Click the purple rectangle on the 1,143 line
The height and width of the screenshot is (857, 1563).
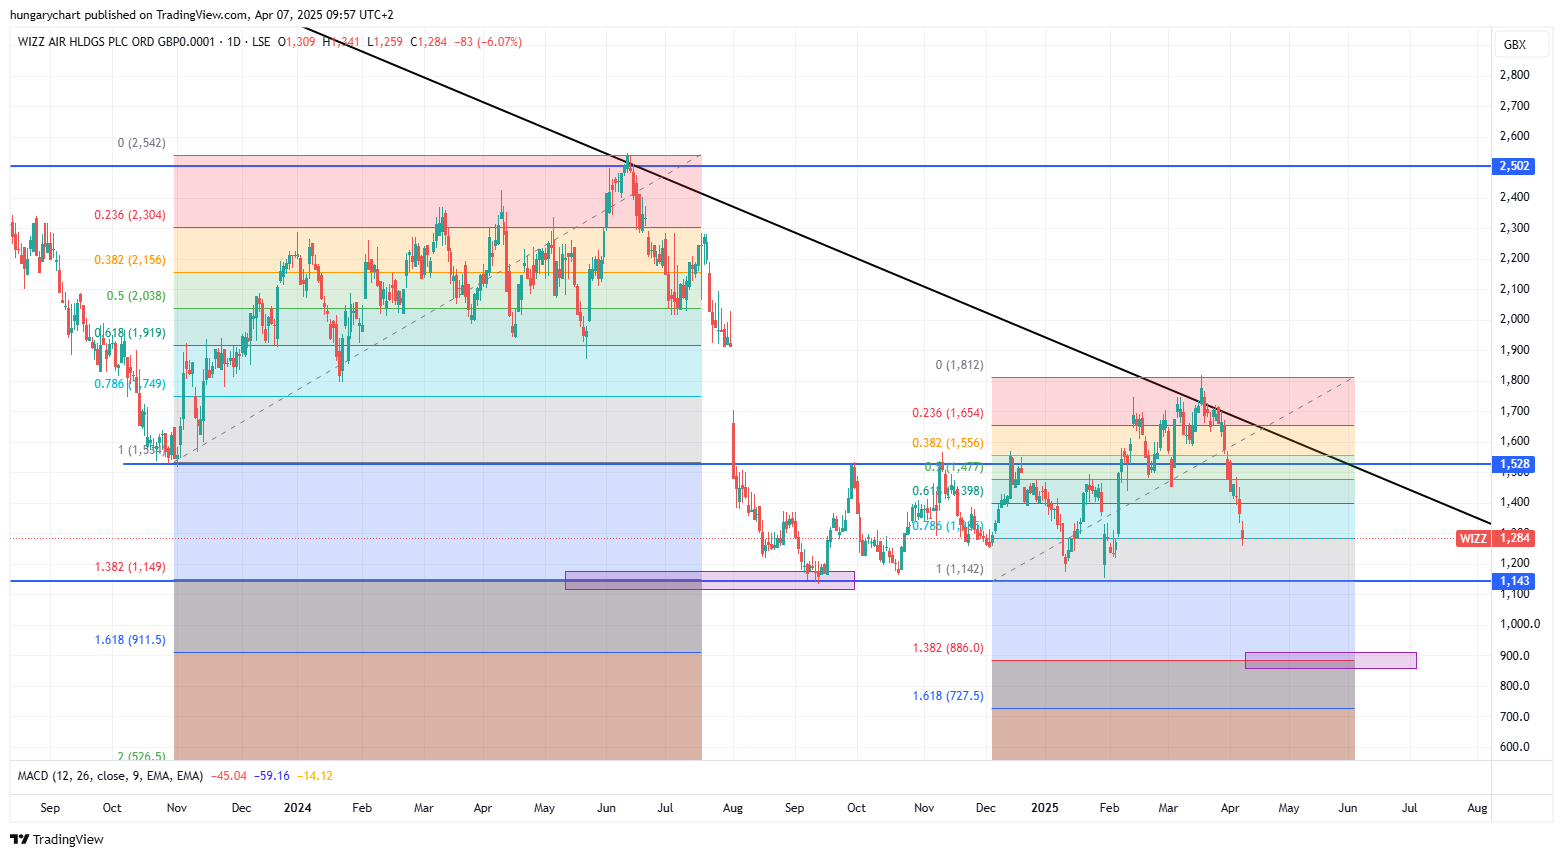(709, 580)
